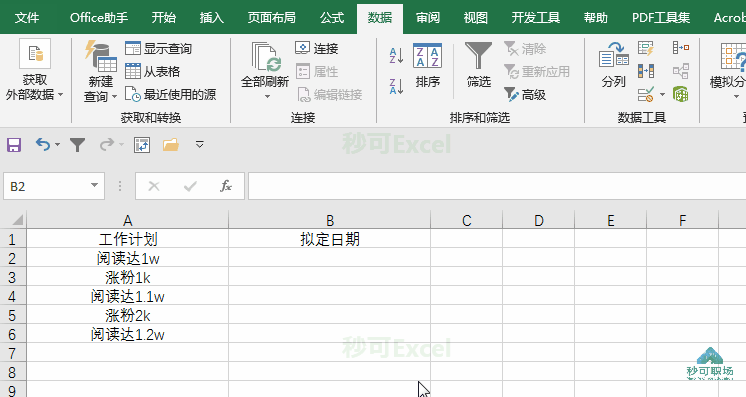Select column B header

coord(330,220)
